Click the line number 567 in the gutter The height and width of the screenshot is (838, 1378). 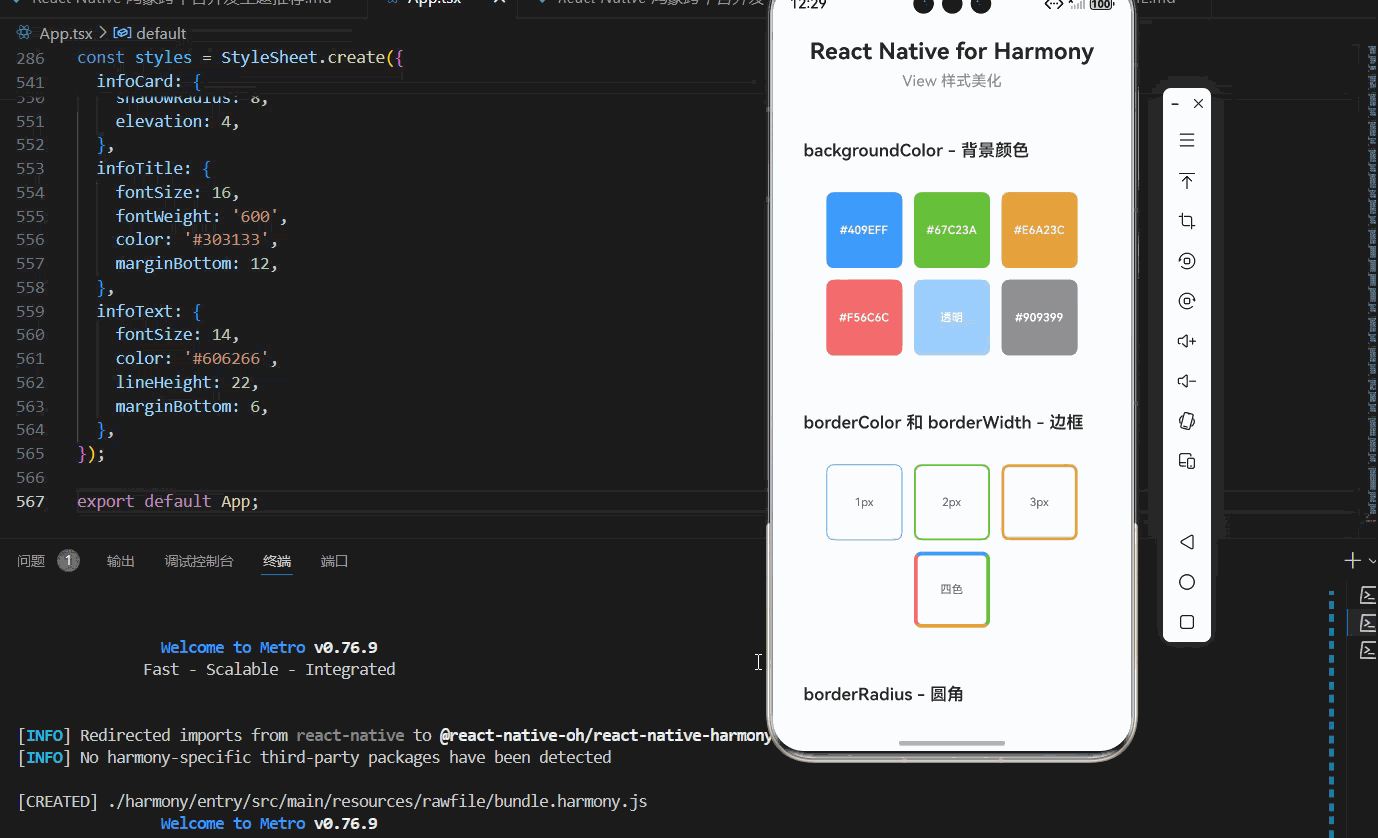point(31,501)
